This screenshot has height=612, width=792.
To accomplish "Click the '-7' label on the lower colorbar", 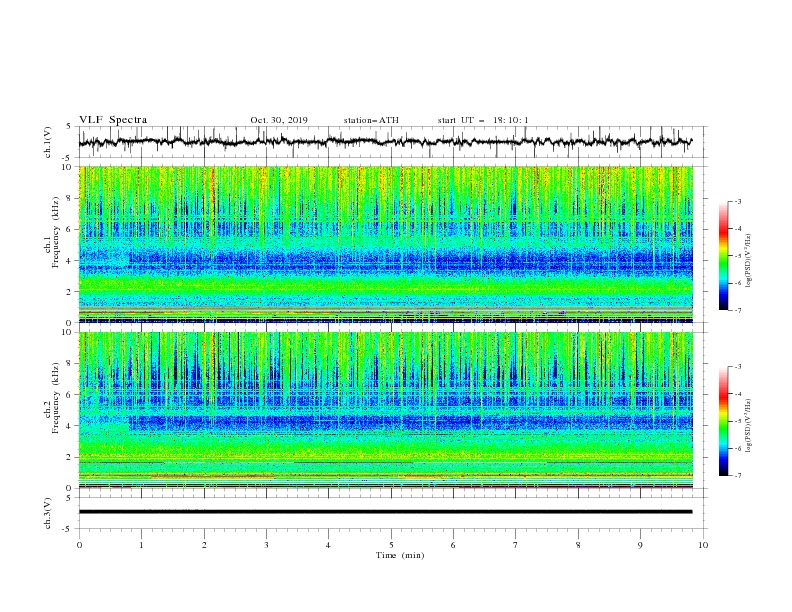I will click(x=738, y=476).
